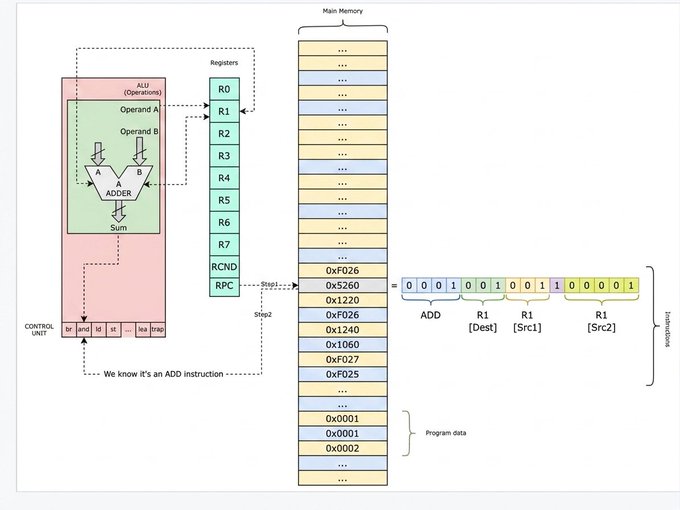Screen dimensions: 680x510
Task: Click the highlighted 0x5260 memory cell
Action: (343, 285)
